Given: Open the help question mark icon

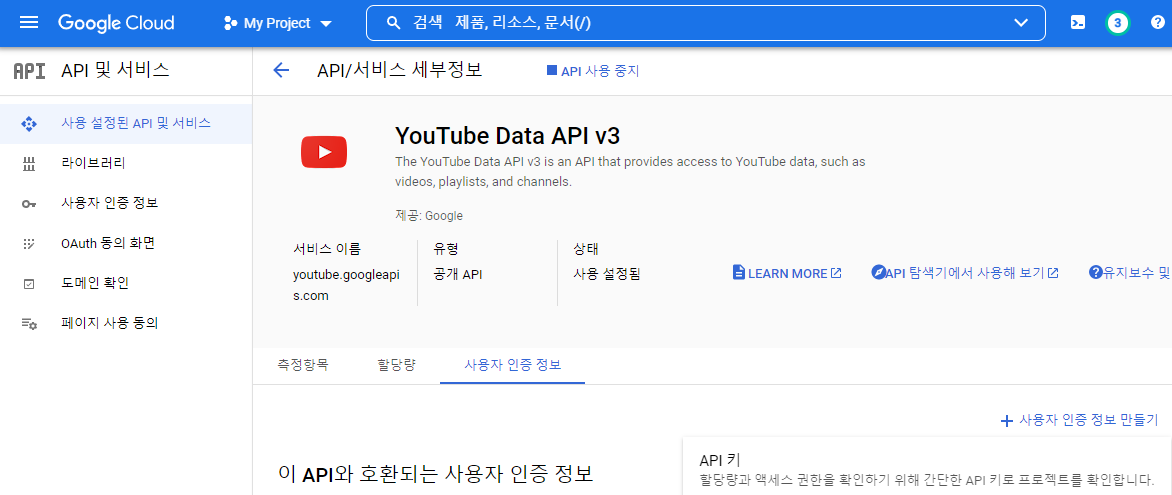Looking at the screenshot, I should 1158,23.
